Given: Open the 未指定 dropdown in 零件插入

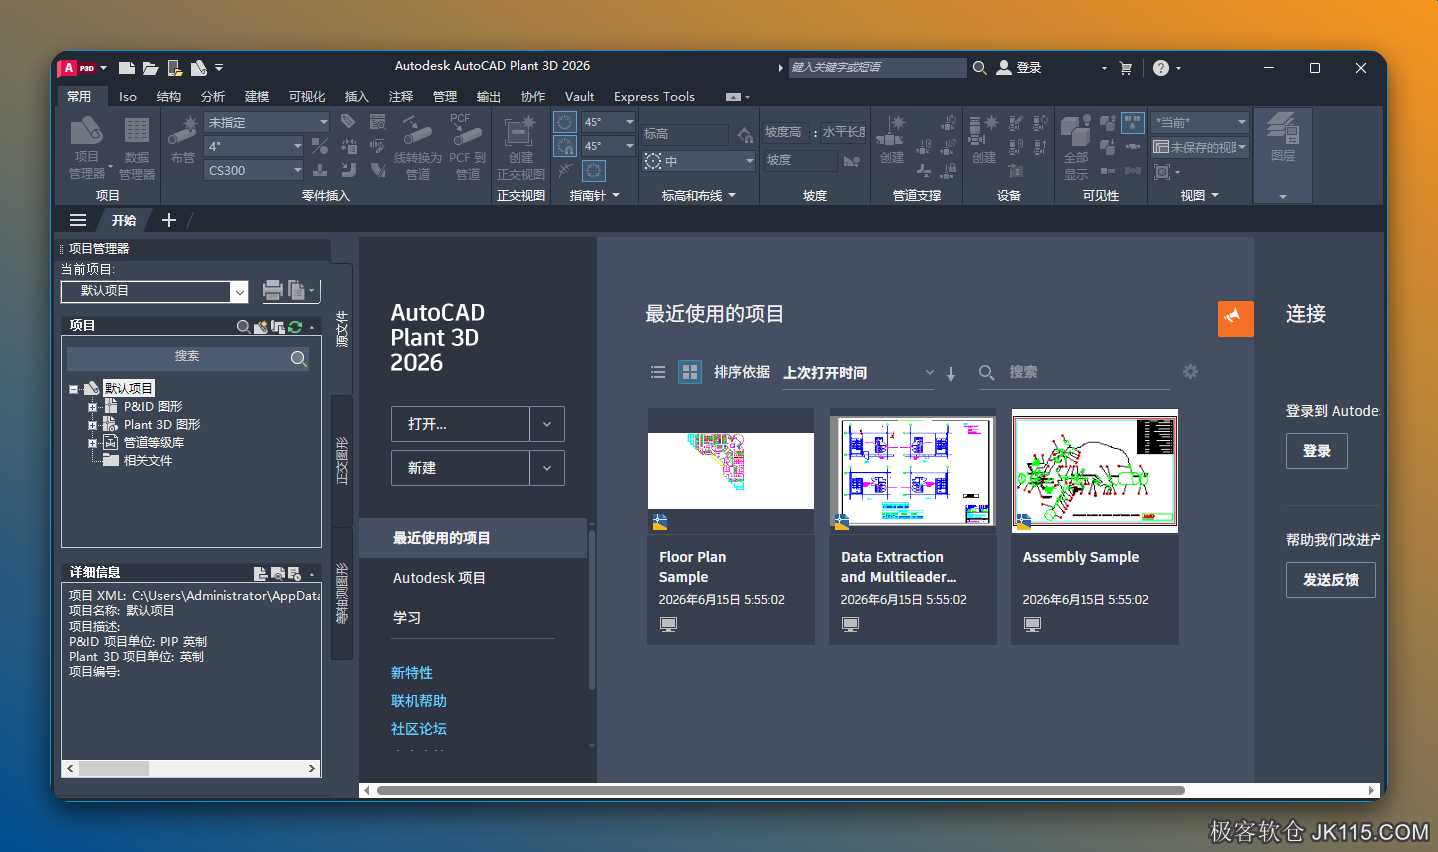Looking at the screenshot, I should [x=267, y=122].
